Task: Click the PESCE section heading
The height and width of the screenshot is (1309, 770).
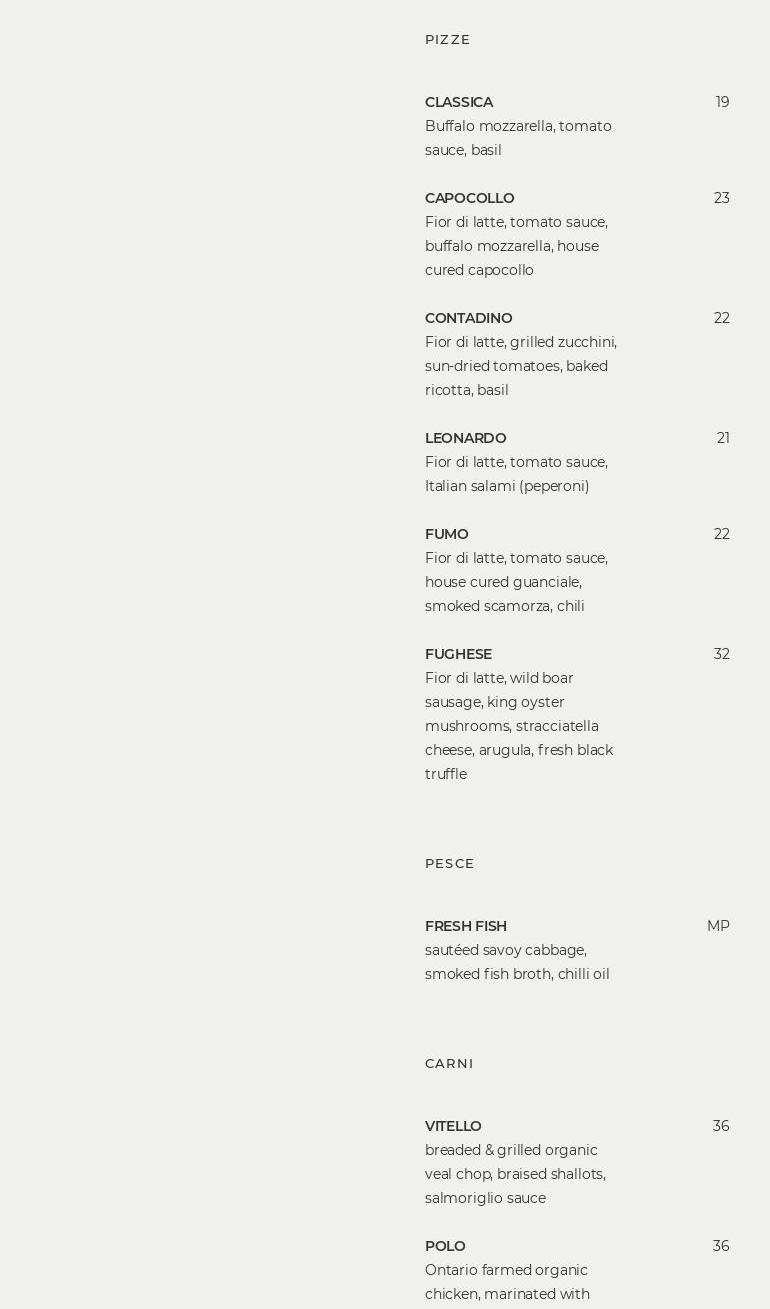Action: pos(449,864)
